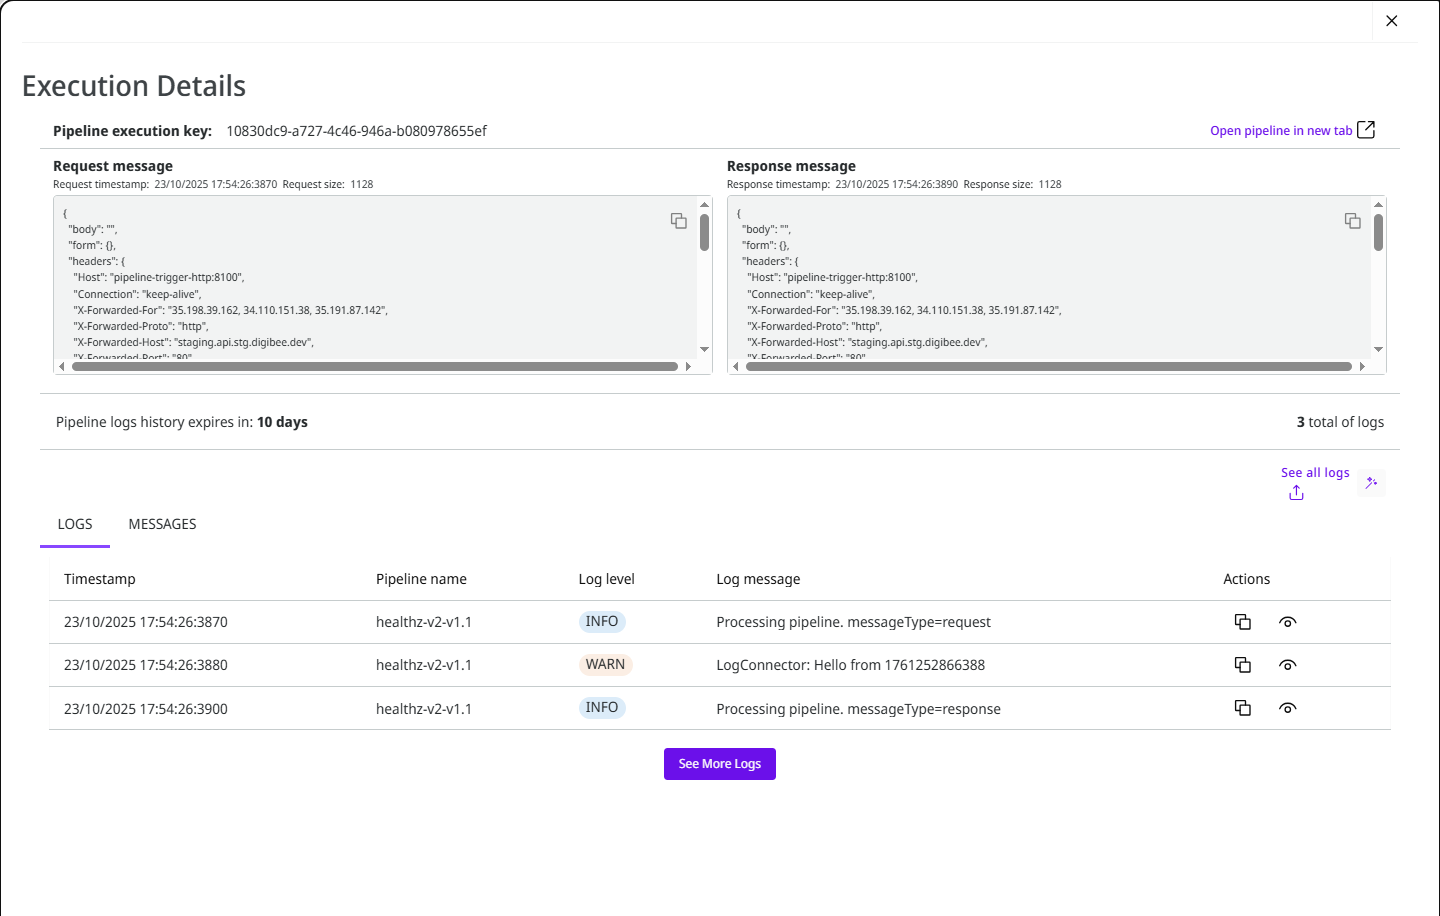View details of the messageType=response log
Image resolution: width=1440 pixels, height=916 pixels.
[1287, 708]
